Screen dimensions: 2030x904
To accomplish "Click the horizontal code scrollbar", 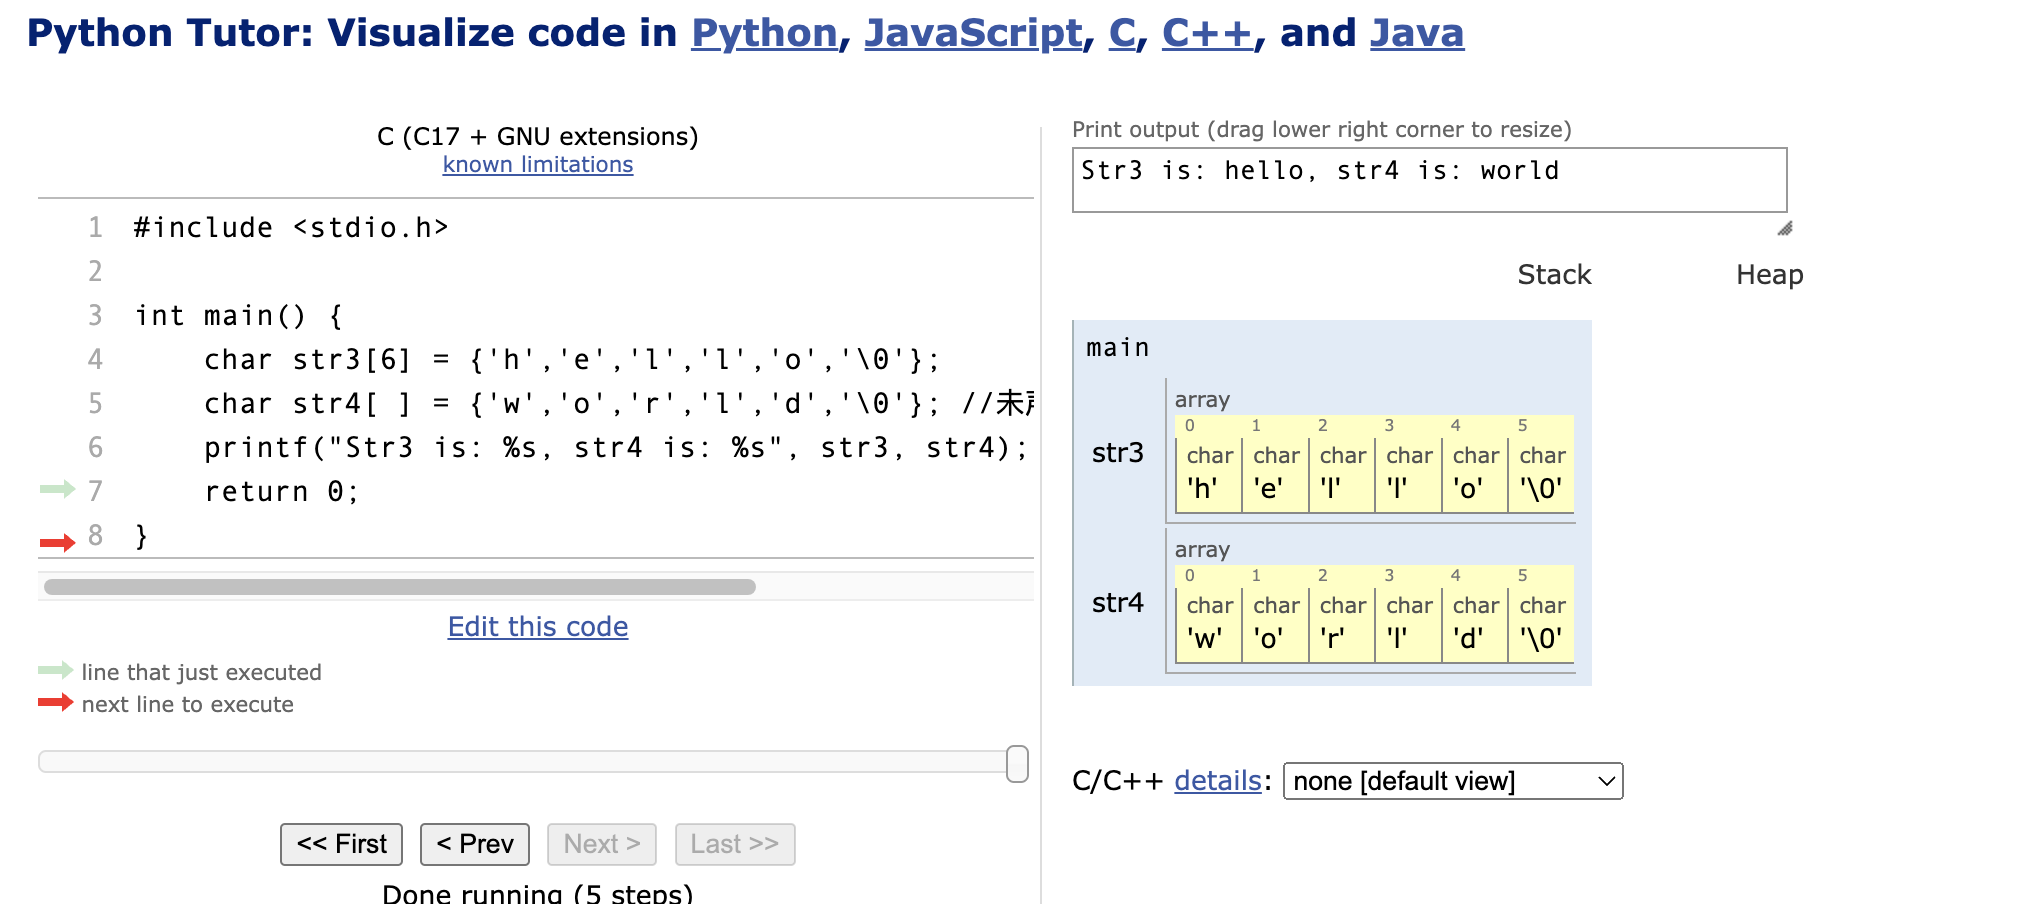I will click(400, 587).
